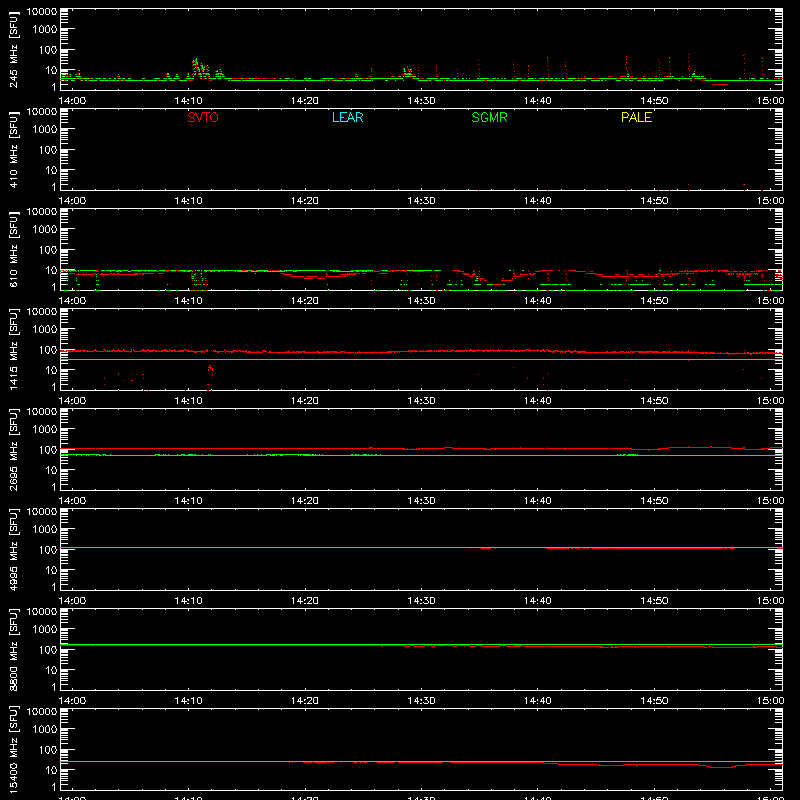Viewport: 800px width, 800px height.
Task: Click the 10000 y-axis value on 15400 MHz panel
Action: [x=42, y=712]
